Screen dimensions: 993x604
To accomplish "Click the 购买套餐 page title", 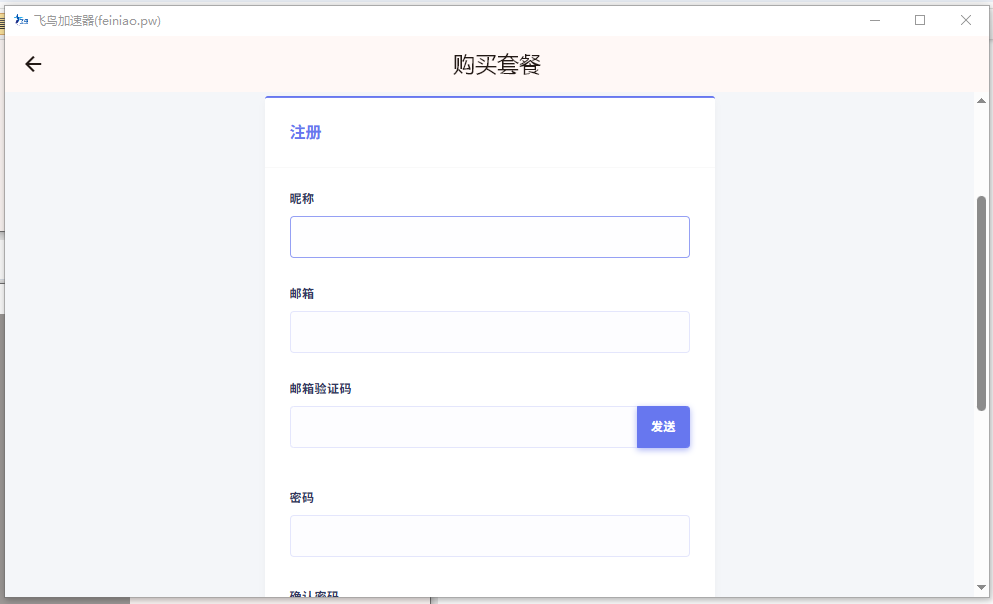I will tap(496, 65).
